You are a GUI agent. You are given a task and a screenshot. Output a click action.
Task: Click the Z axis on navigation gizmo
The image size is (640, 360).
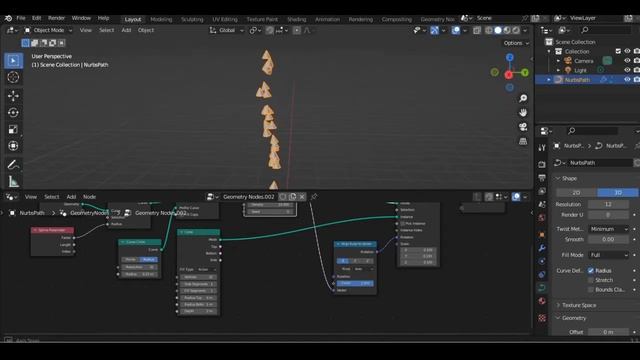[x=510, y=58]
